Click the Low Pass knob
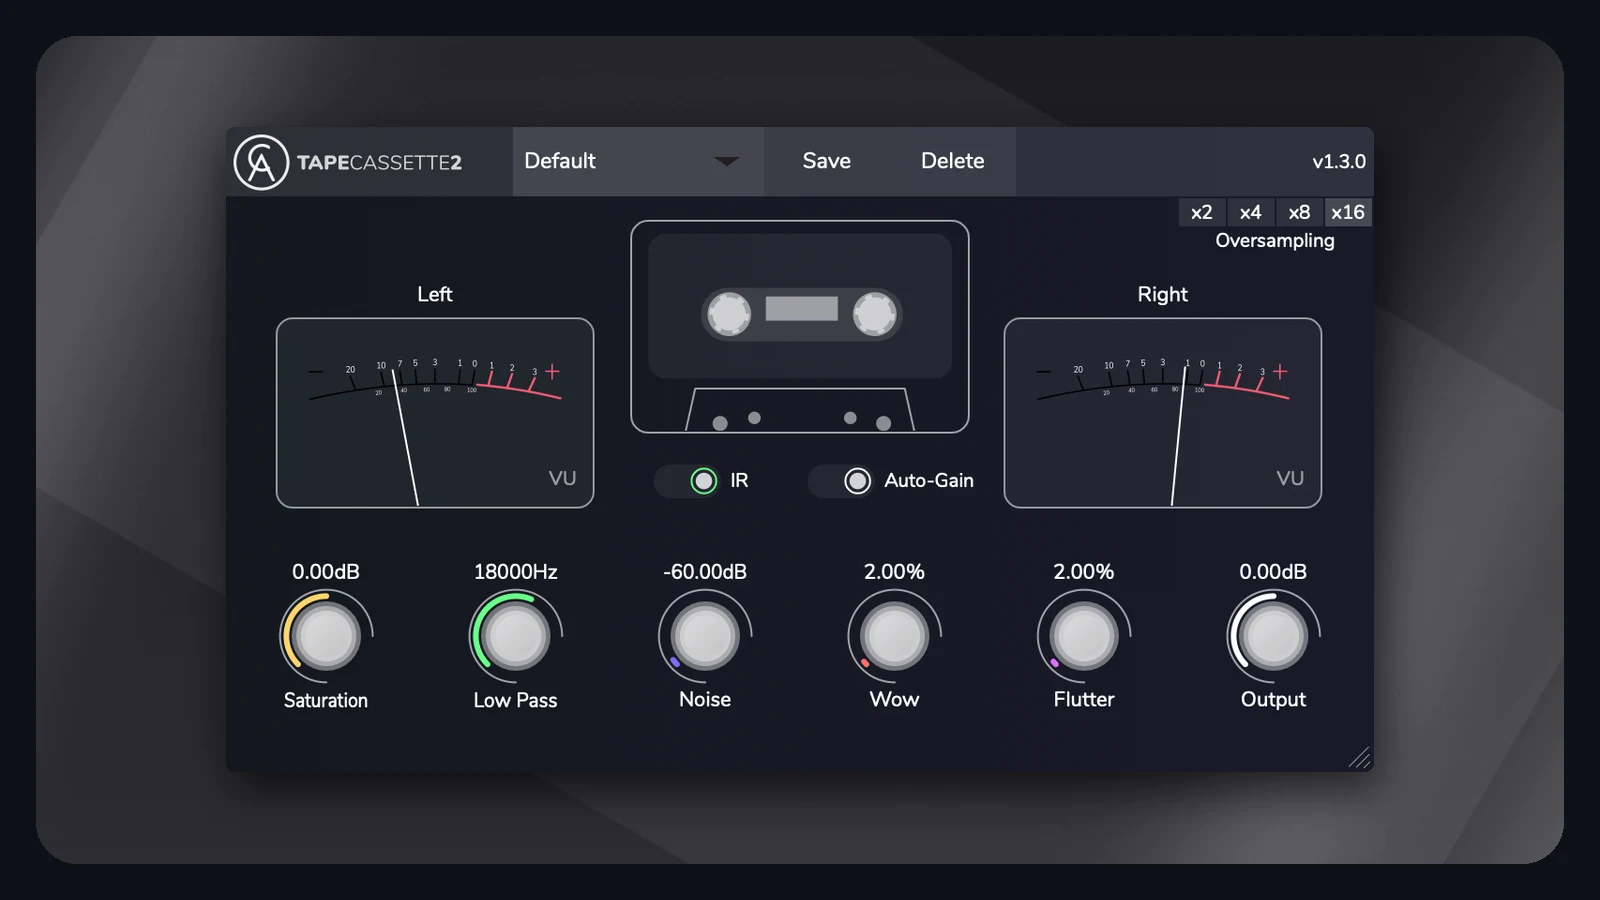1600x900 pixels. 515,636
